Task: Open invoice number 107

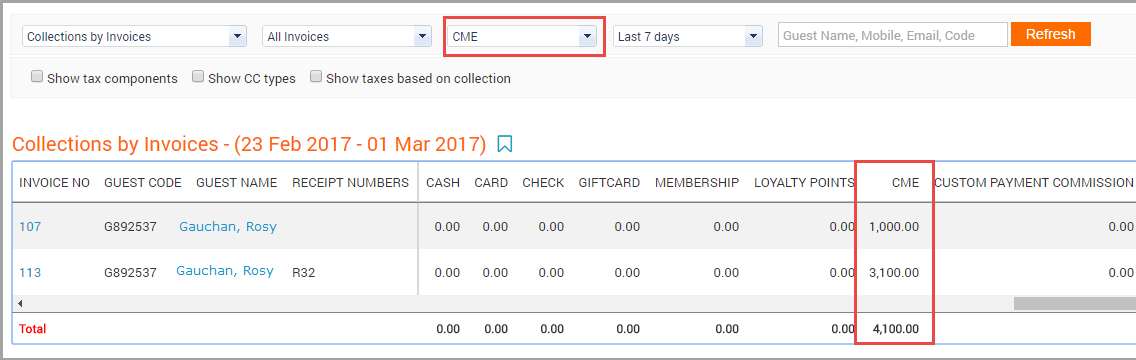Action: (30, 227)
